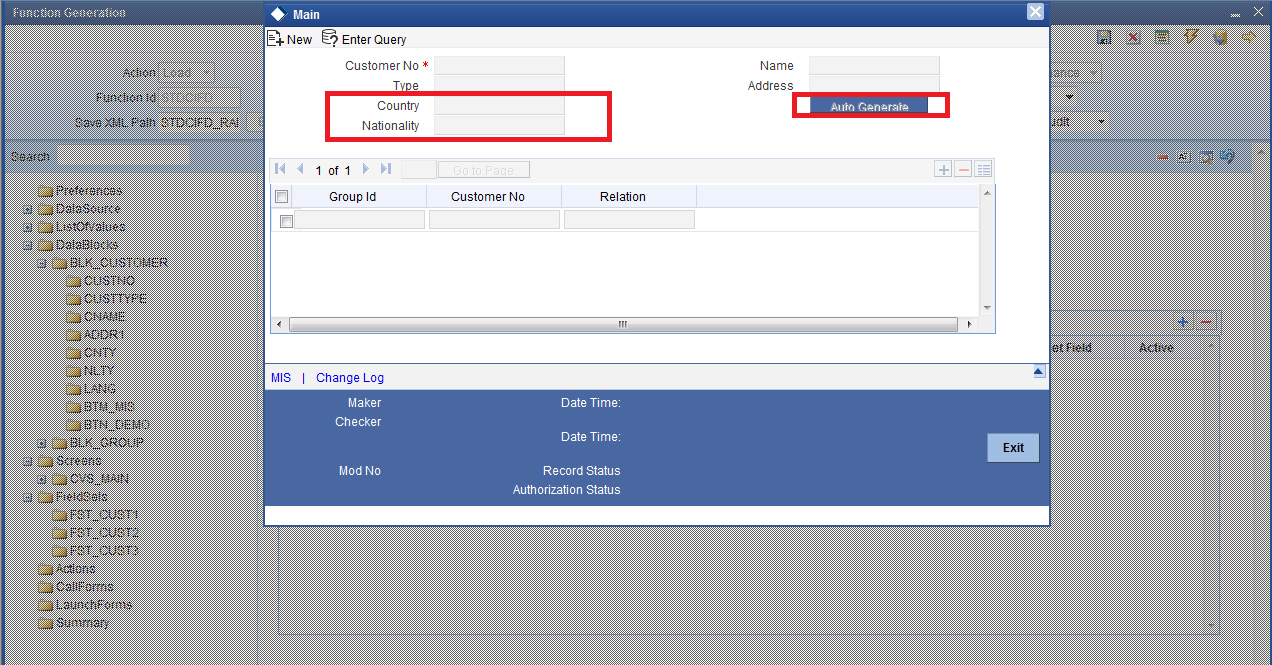Click the Nationality input field

pos(499,126)
